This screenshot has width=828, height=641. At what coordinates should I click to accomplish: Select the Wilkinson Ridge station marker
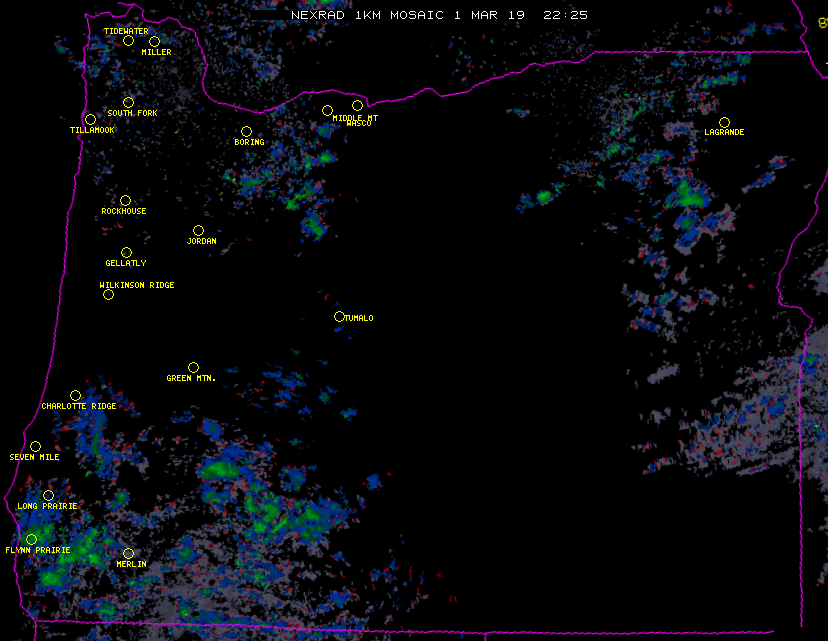[108, 294]
